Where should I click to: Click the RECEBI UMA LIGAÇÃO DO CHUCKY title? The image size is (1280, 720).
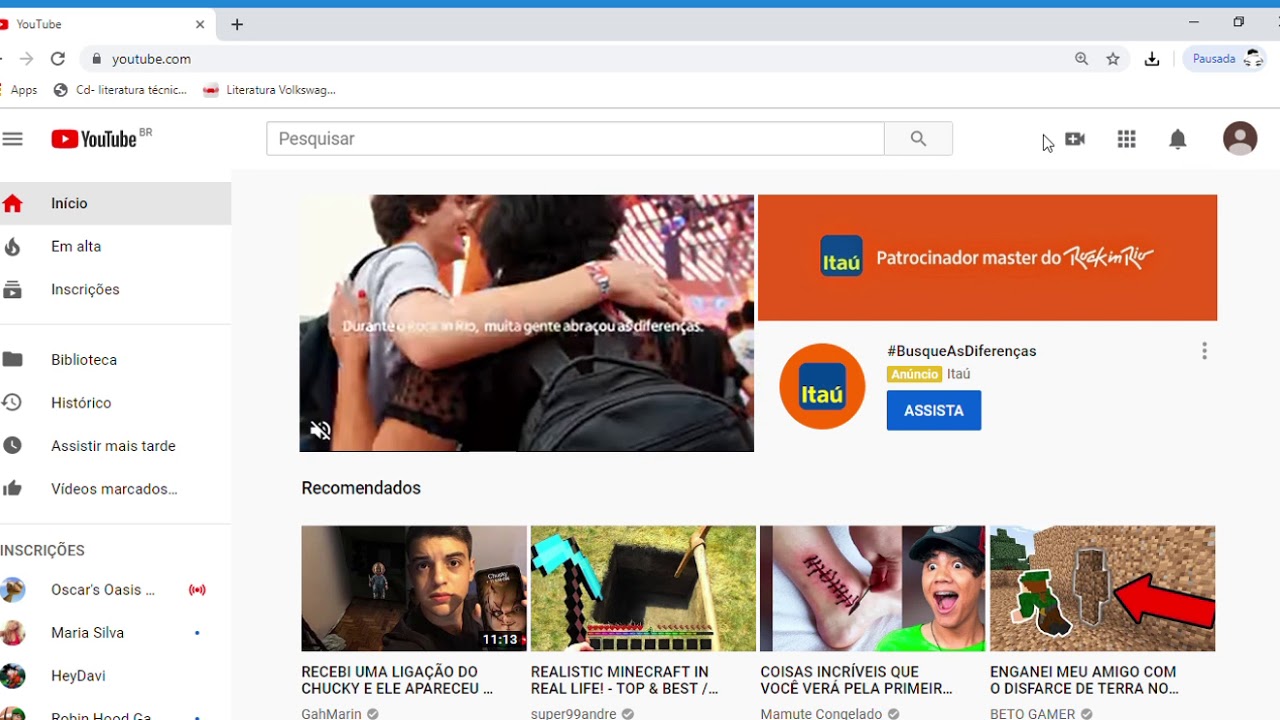tap(397, 680)
